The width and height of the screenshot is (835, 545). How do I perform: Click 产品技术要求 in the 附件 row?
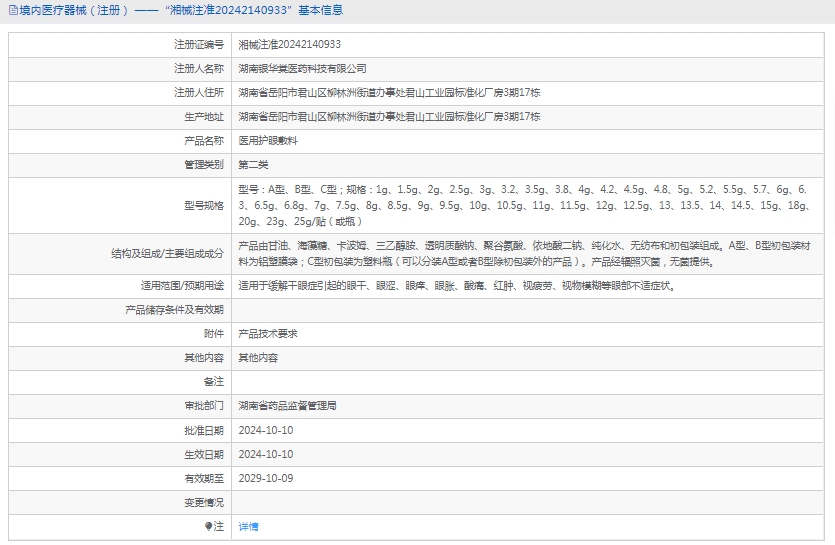tap(268, 334)
